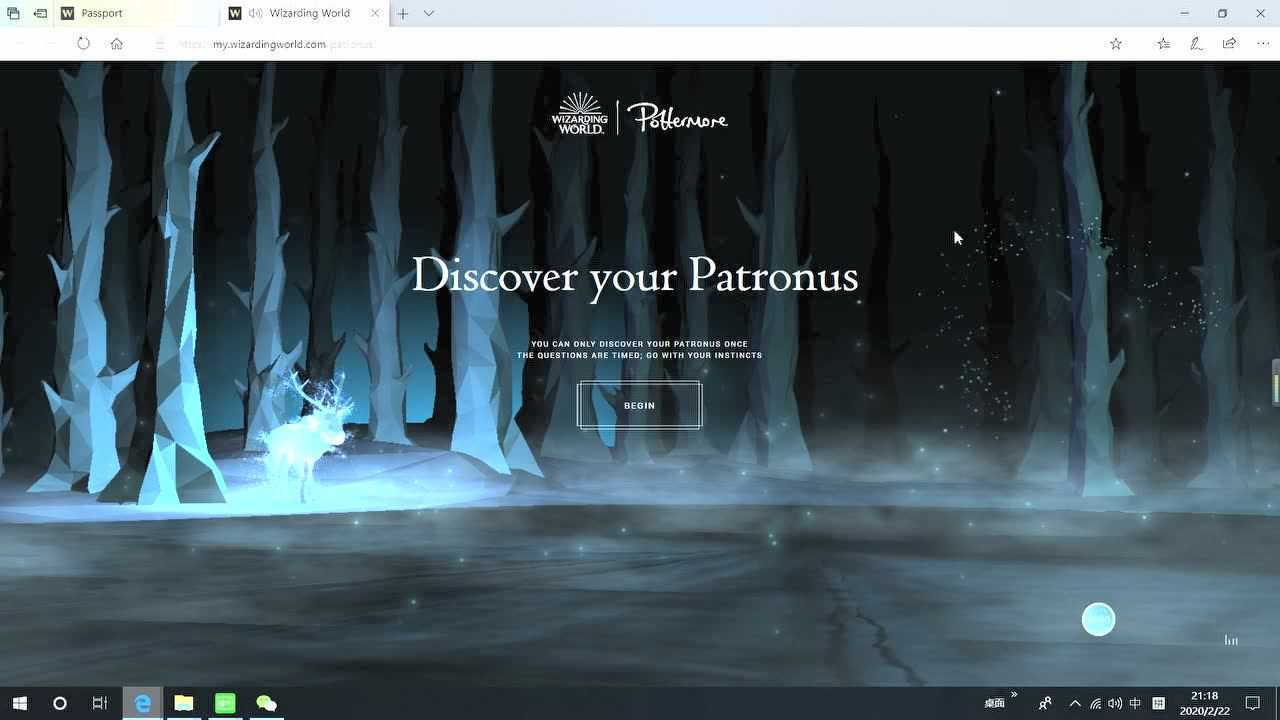Open the Windows Action Center notifications
Screen dimensions: 1280x720
pos(1253,703)
